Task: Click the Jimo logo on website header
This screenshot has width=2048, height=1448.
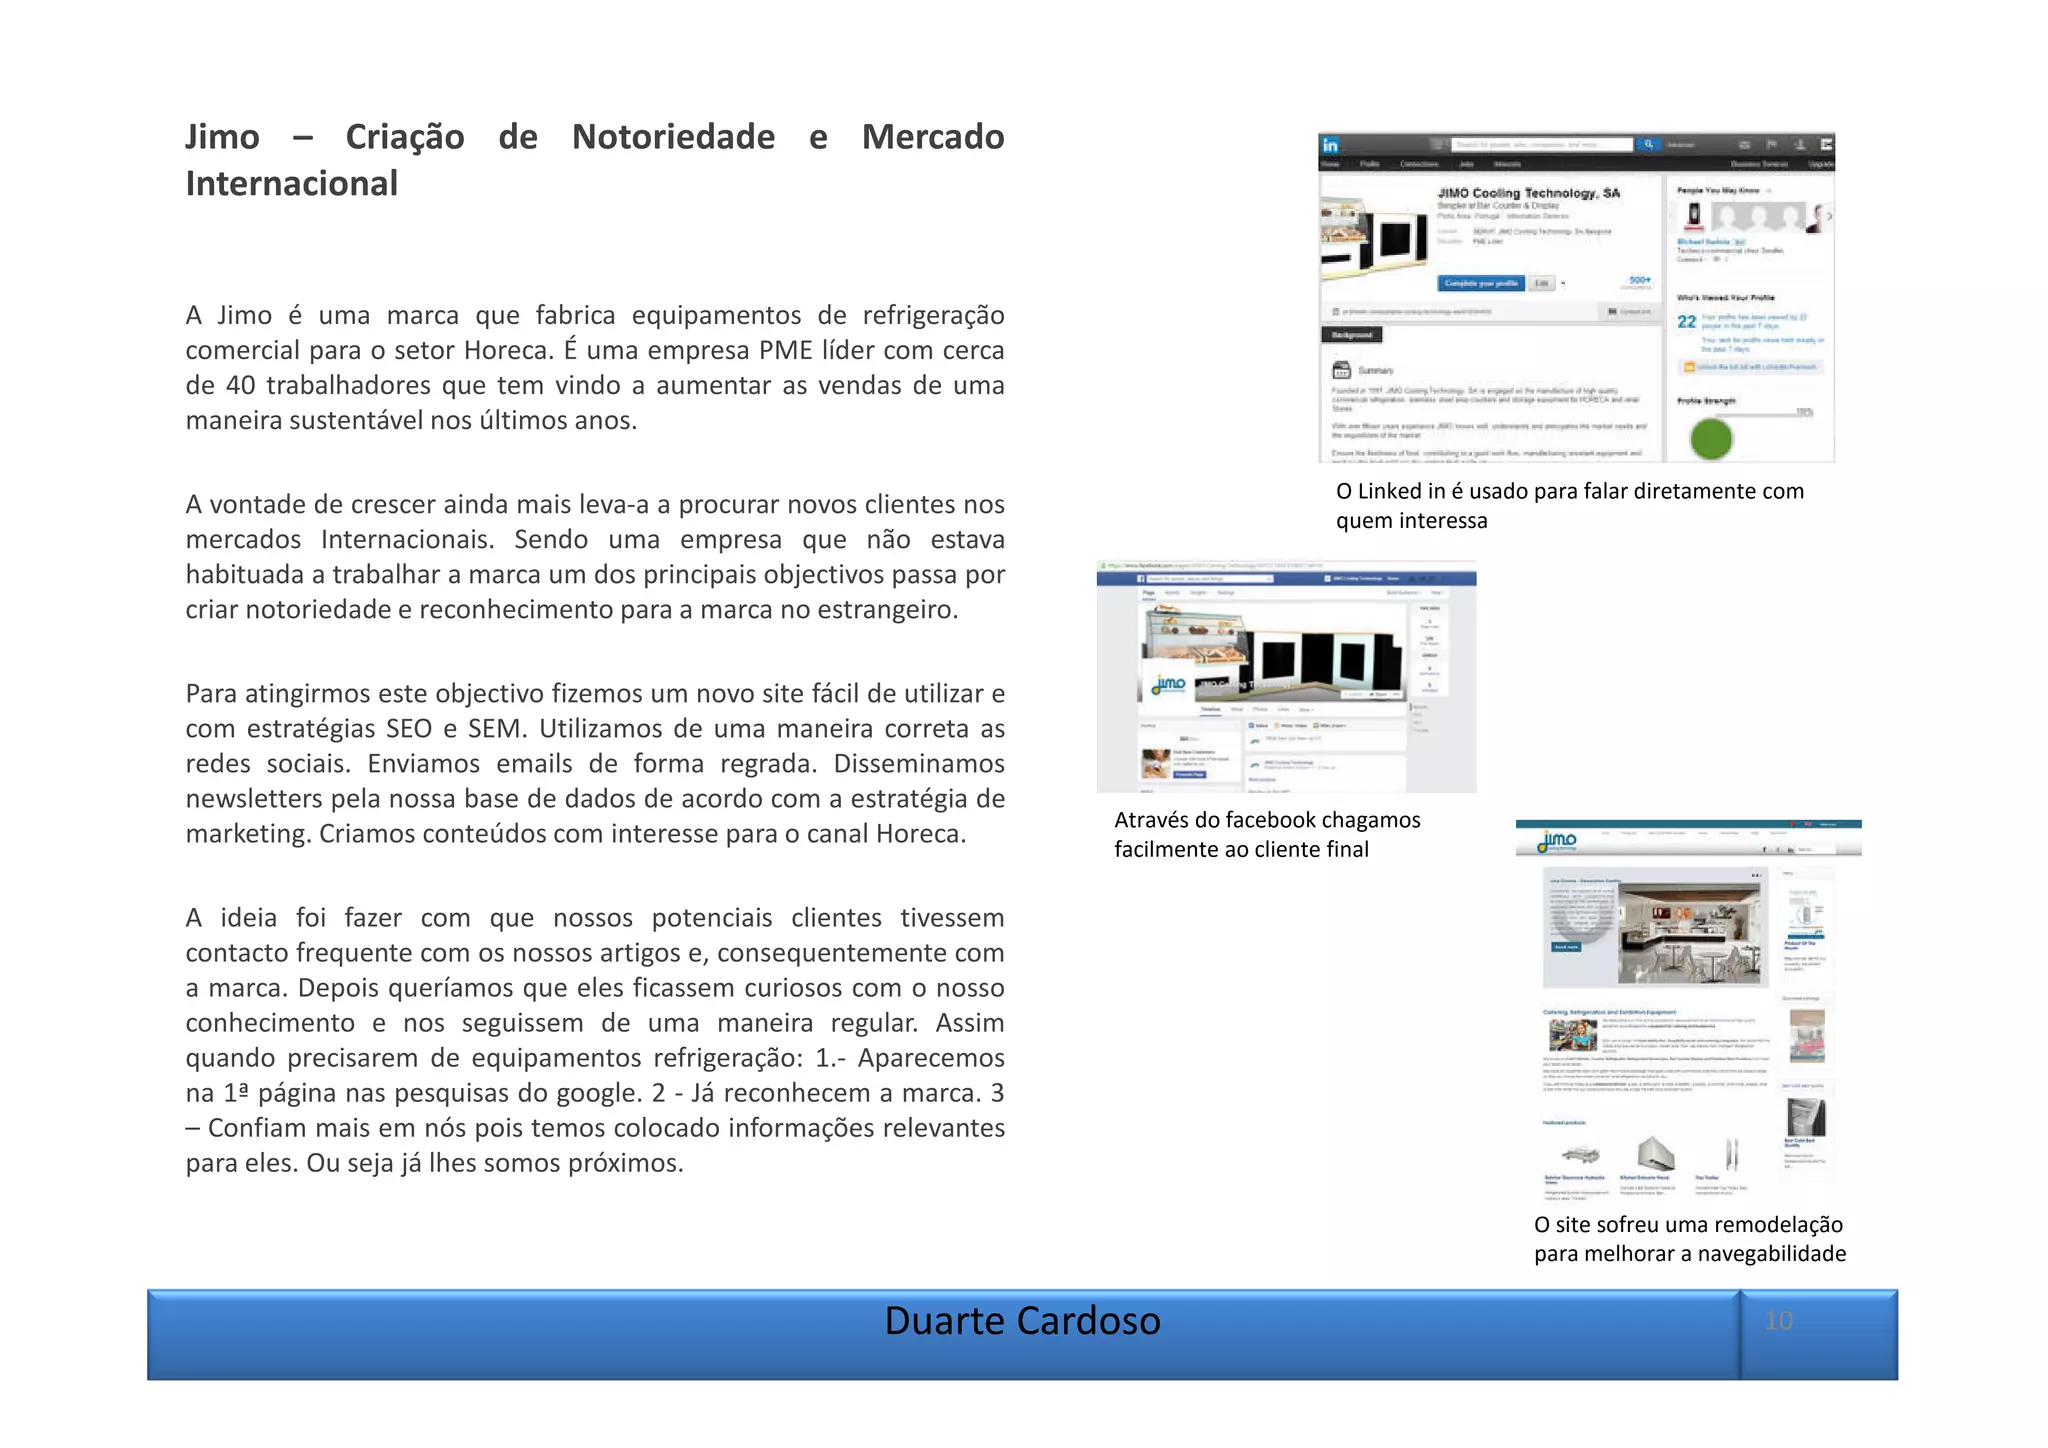Action: coord(1558,841)
